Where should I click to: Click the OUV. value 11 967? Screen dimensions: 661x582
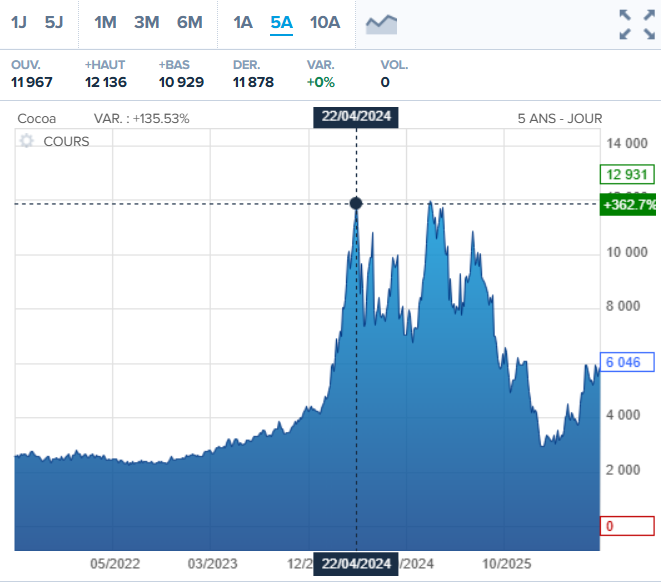tap(32, 82)
